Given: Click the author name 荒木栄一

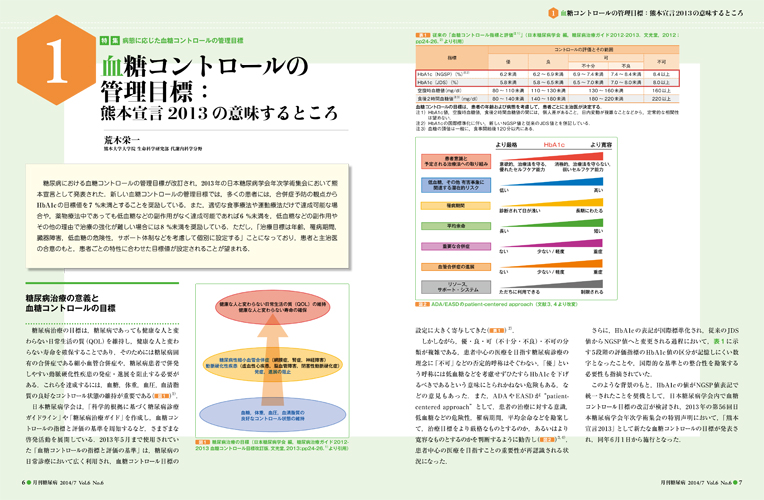Looking at the screenshot, I should [122, 139].
